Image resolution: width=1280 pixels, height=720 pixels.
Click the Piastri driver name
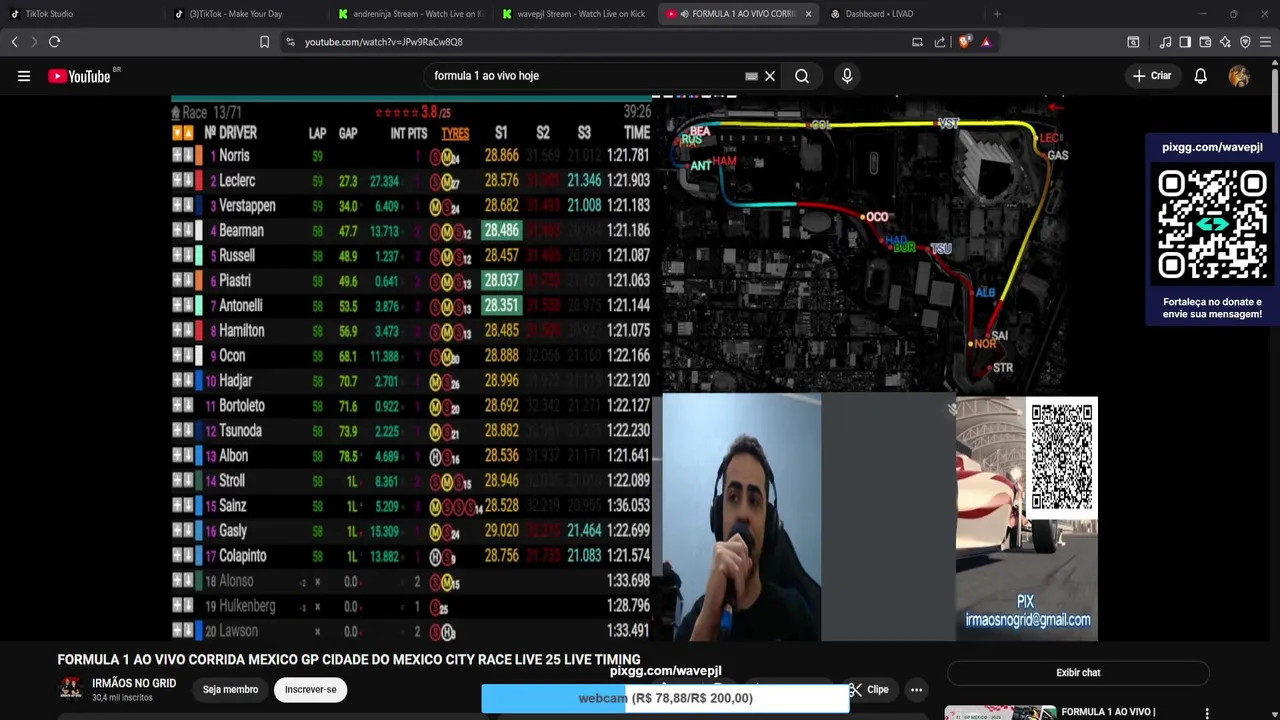pyautogui.click(x=235, y=281)
